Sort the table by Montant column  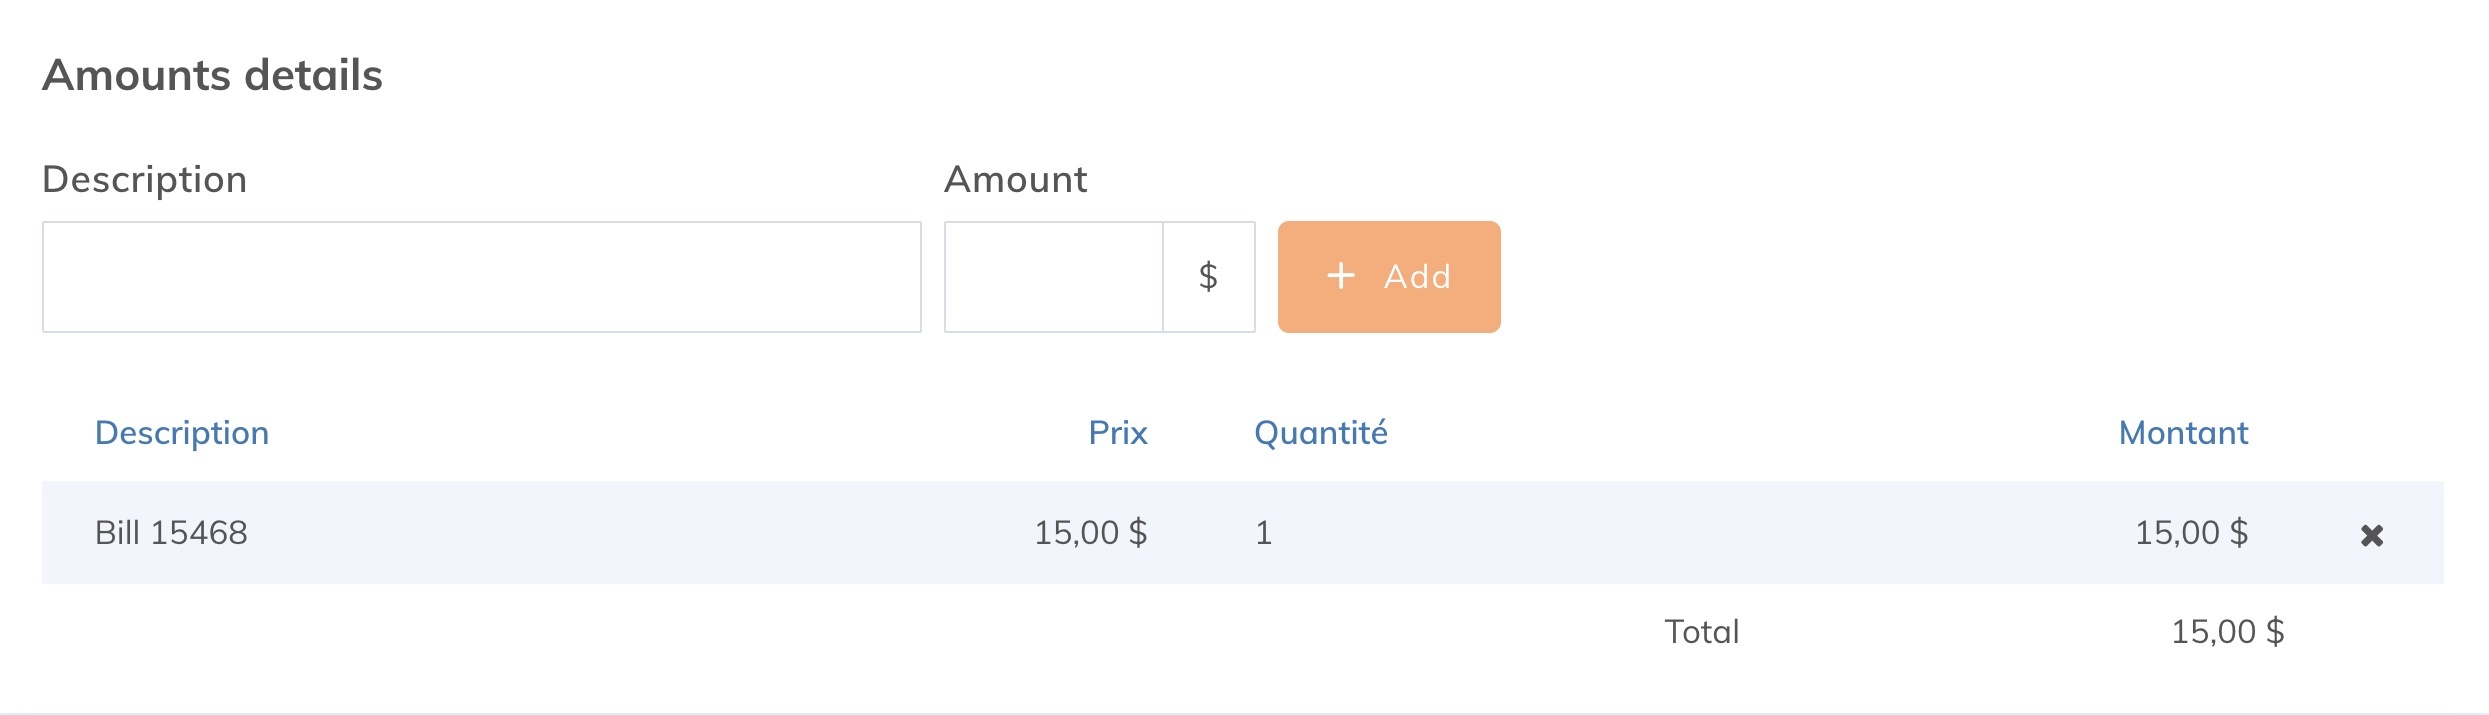click(x=2183, y=432)
